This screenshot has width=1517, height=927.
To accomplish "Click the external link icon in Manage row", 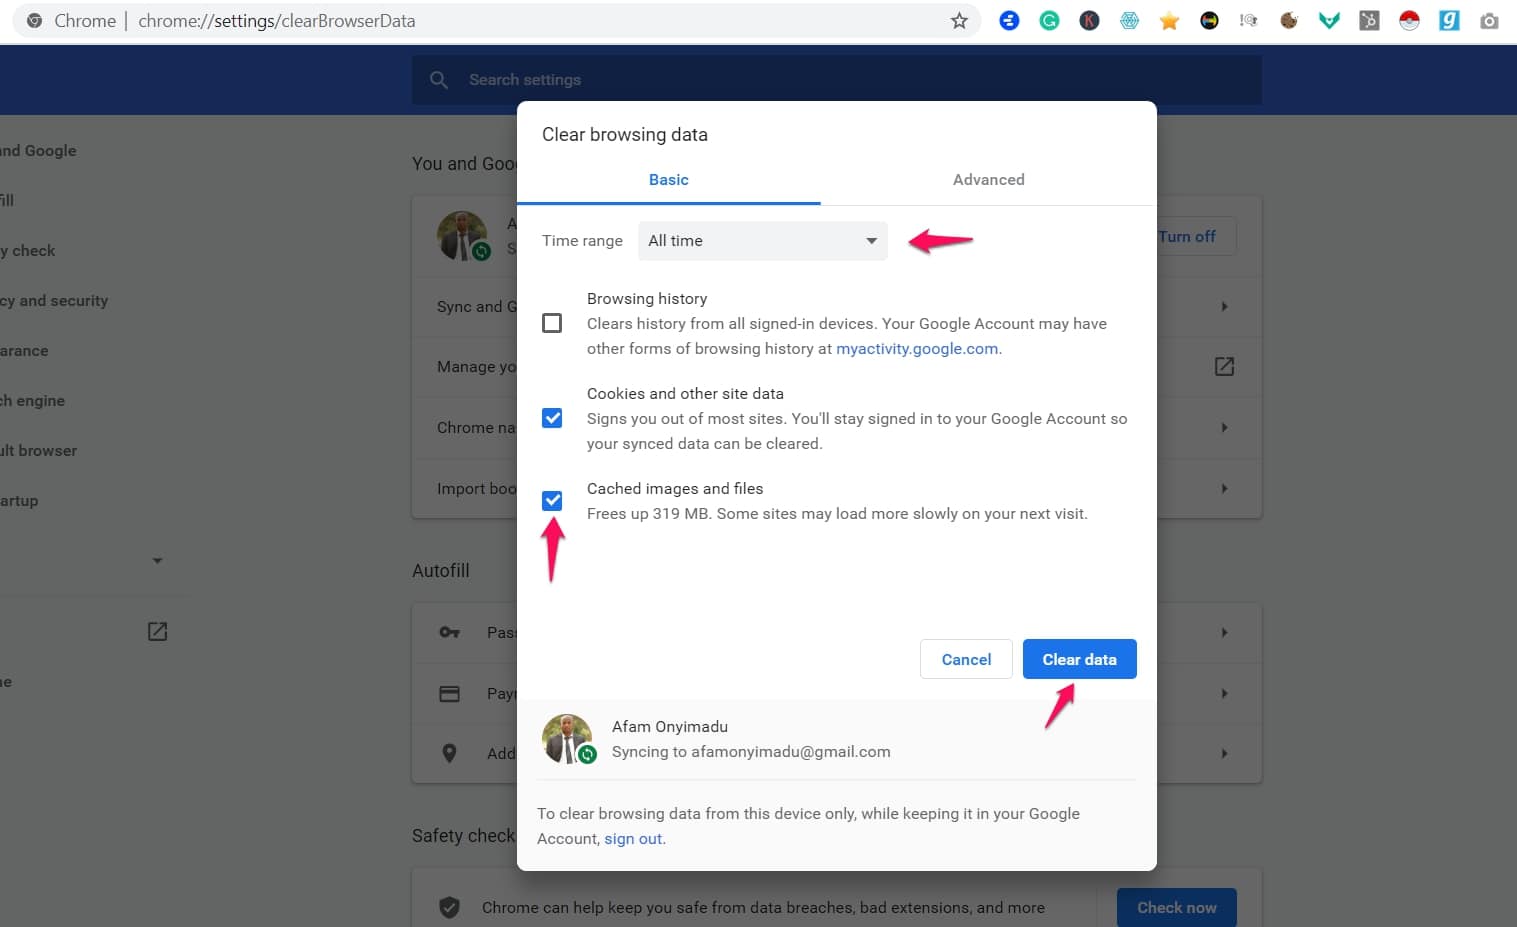I will coord(1224,367).
